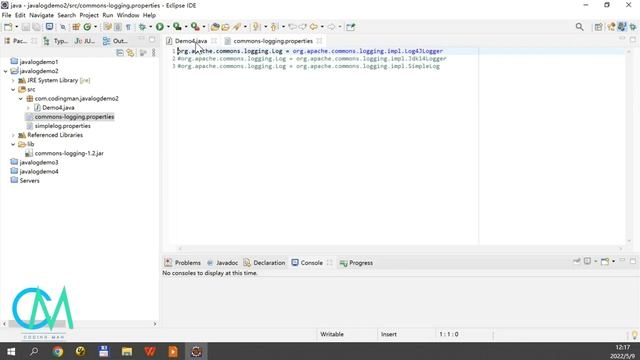Open the Back history dropdown arrow
The width and height of the screenshot is (640, 360).
(x=322, y=27)
